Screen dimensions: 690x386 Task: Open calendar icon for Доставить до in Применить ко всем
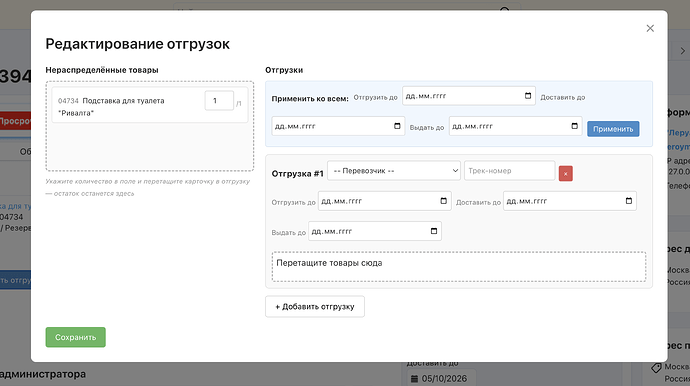point(397,126)
